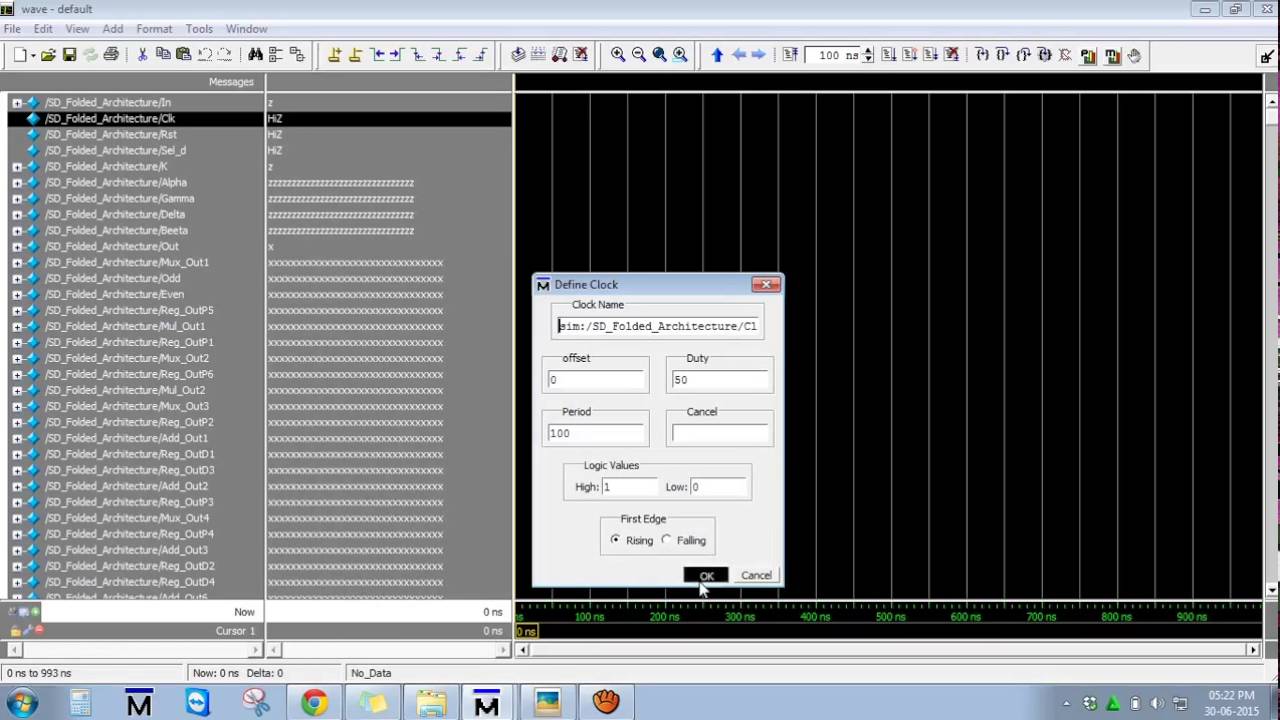1280x720 pixels.
Task: Open the File menu
Action: click(x=12, y=29)
